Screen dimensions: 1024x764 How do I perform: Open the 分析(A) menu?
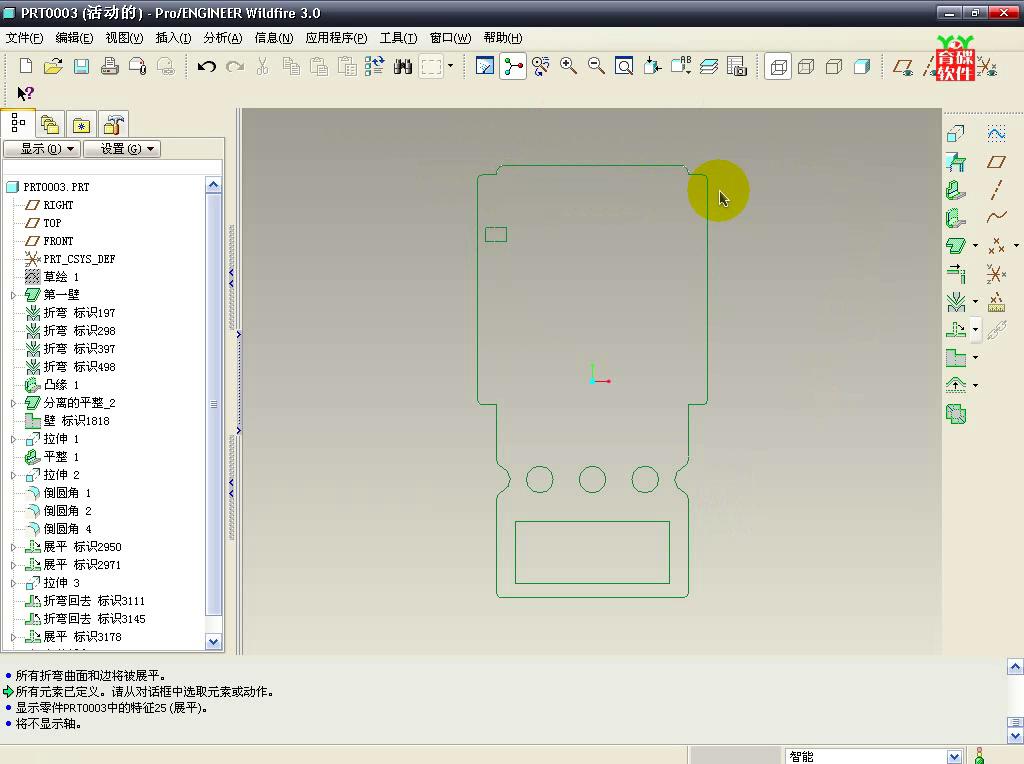click(223, 38)
